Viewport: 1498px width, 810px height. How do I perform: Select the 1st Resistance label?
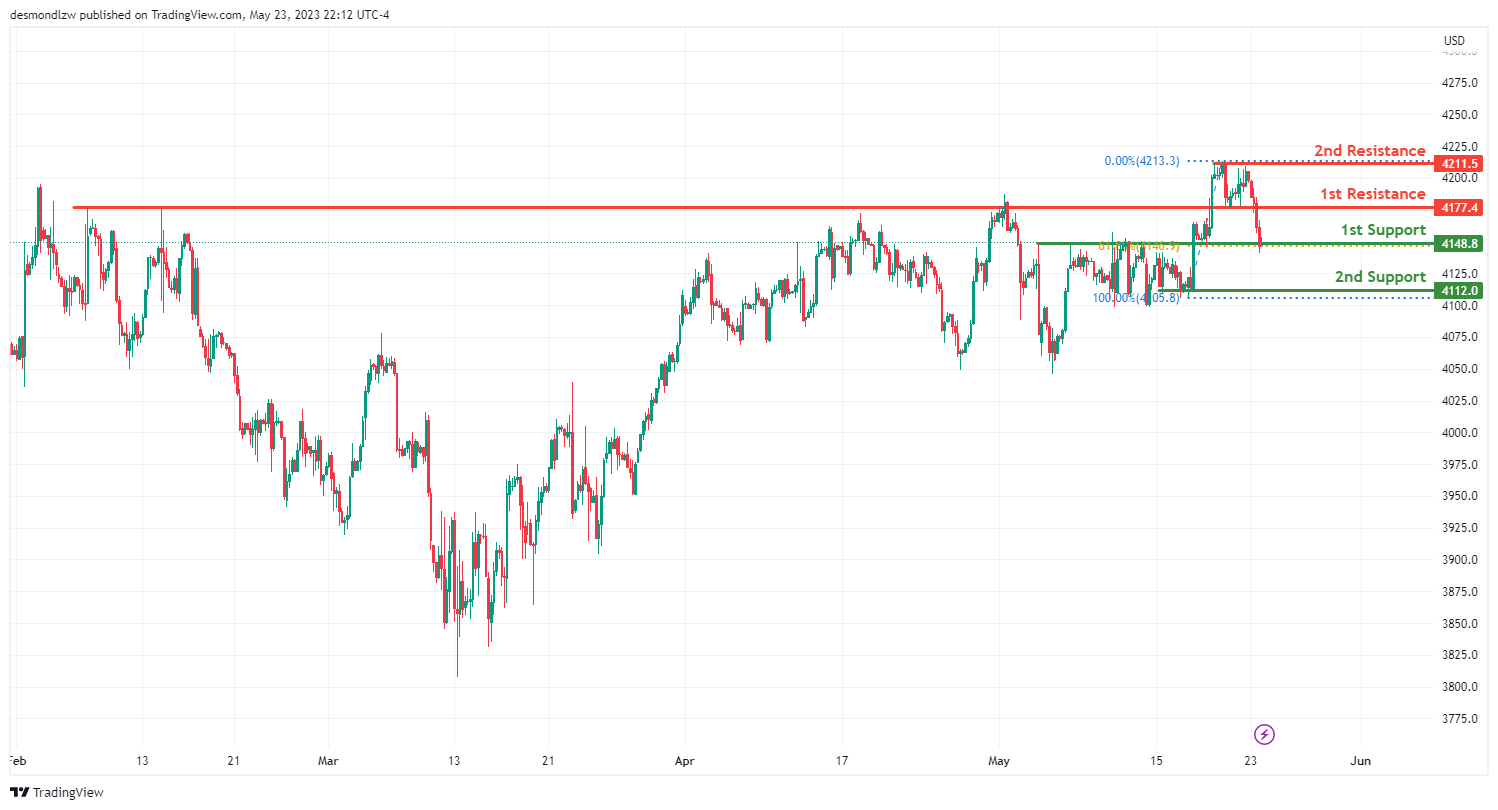(1372, 194)
